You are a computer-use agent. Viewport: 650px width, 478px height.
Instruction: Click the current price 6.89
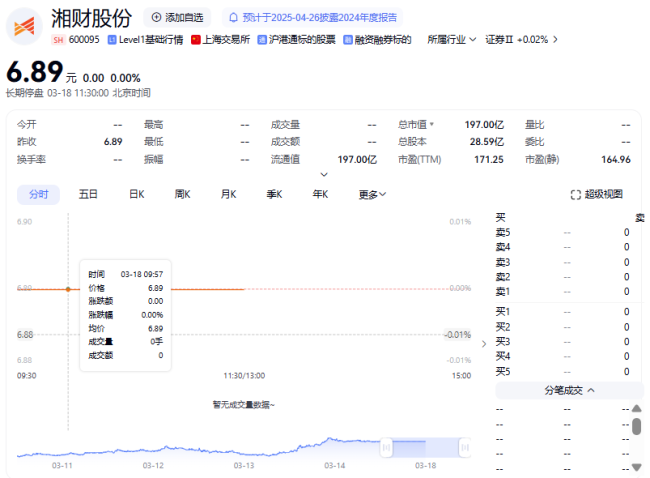click(x=35, y=72)
